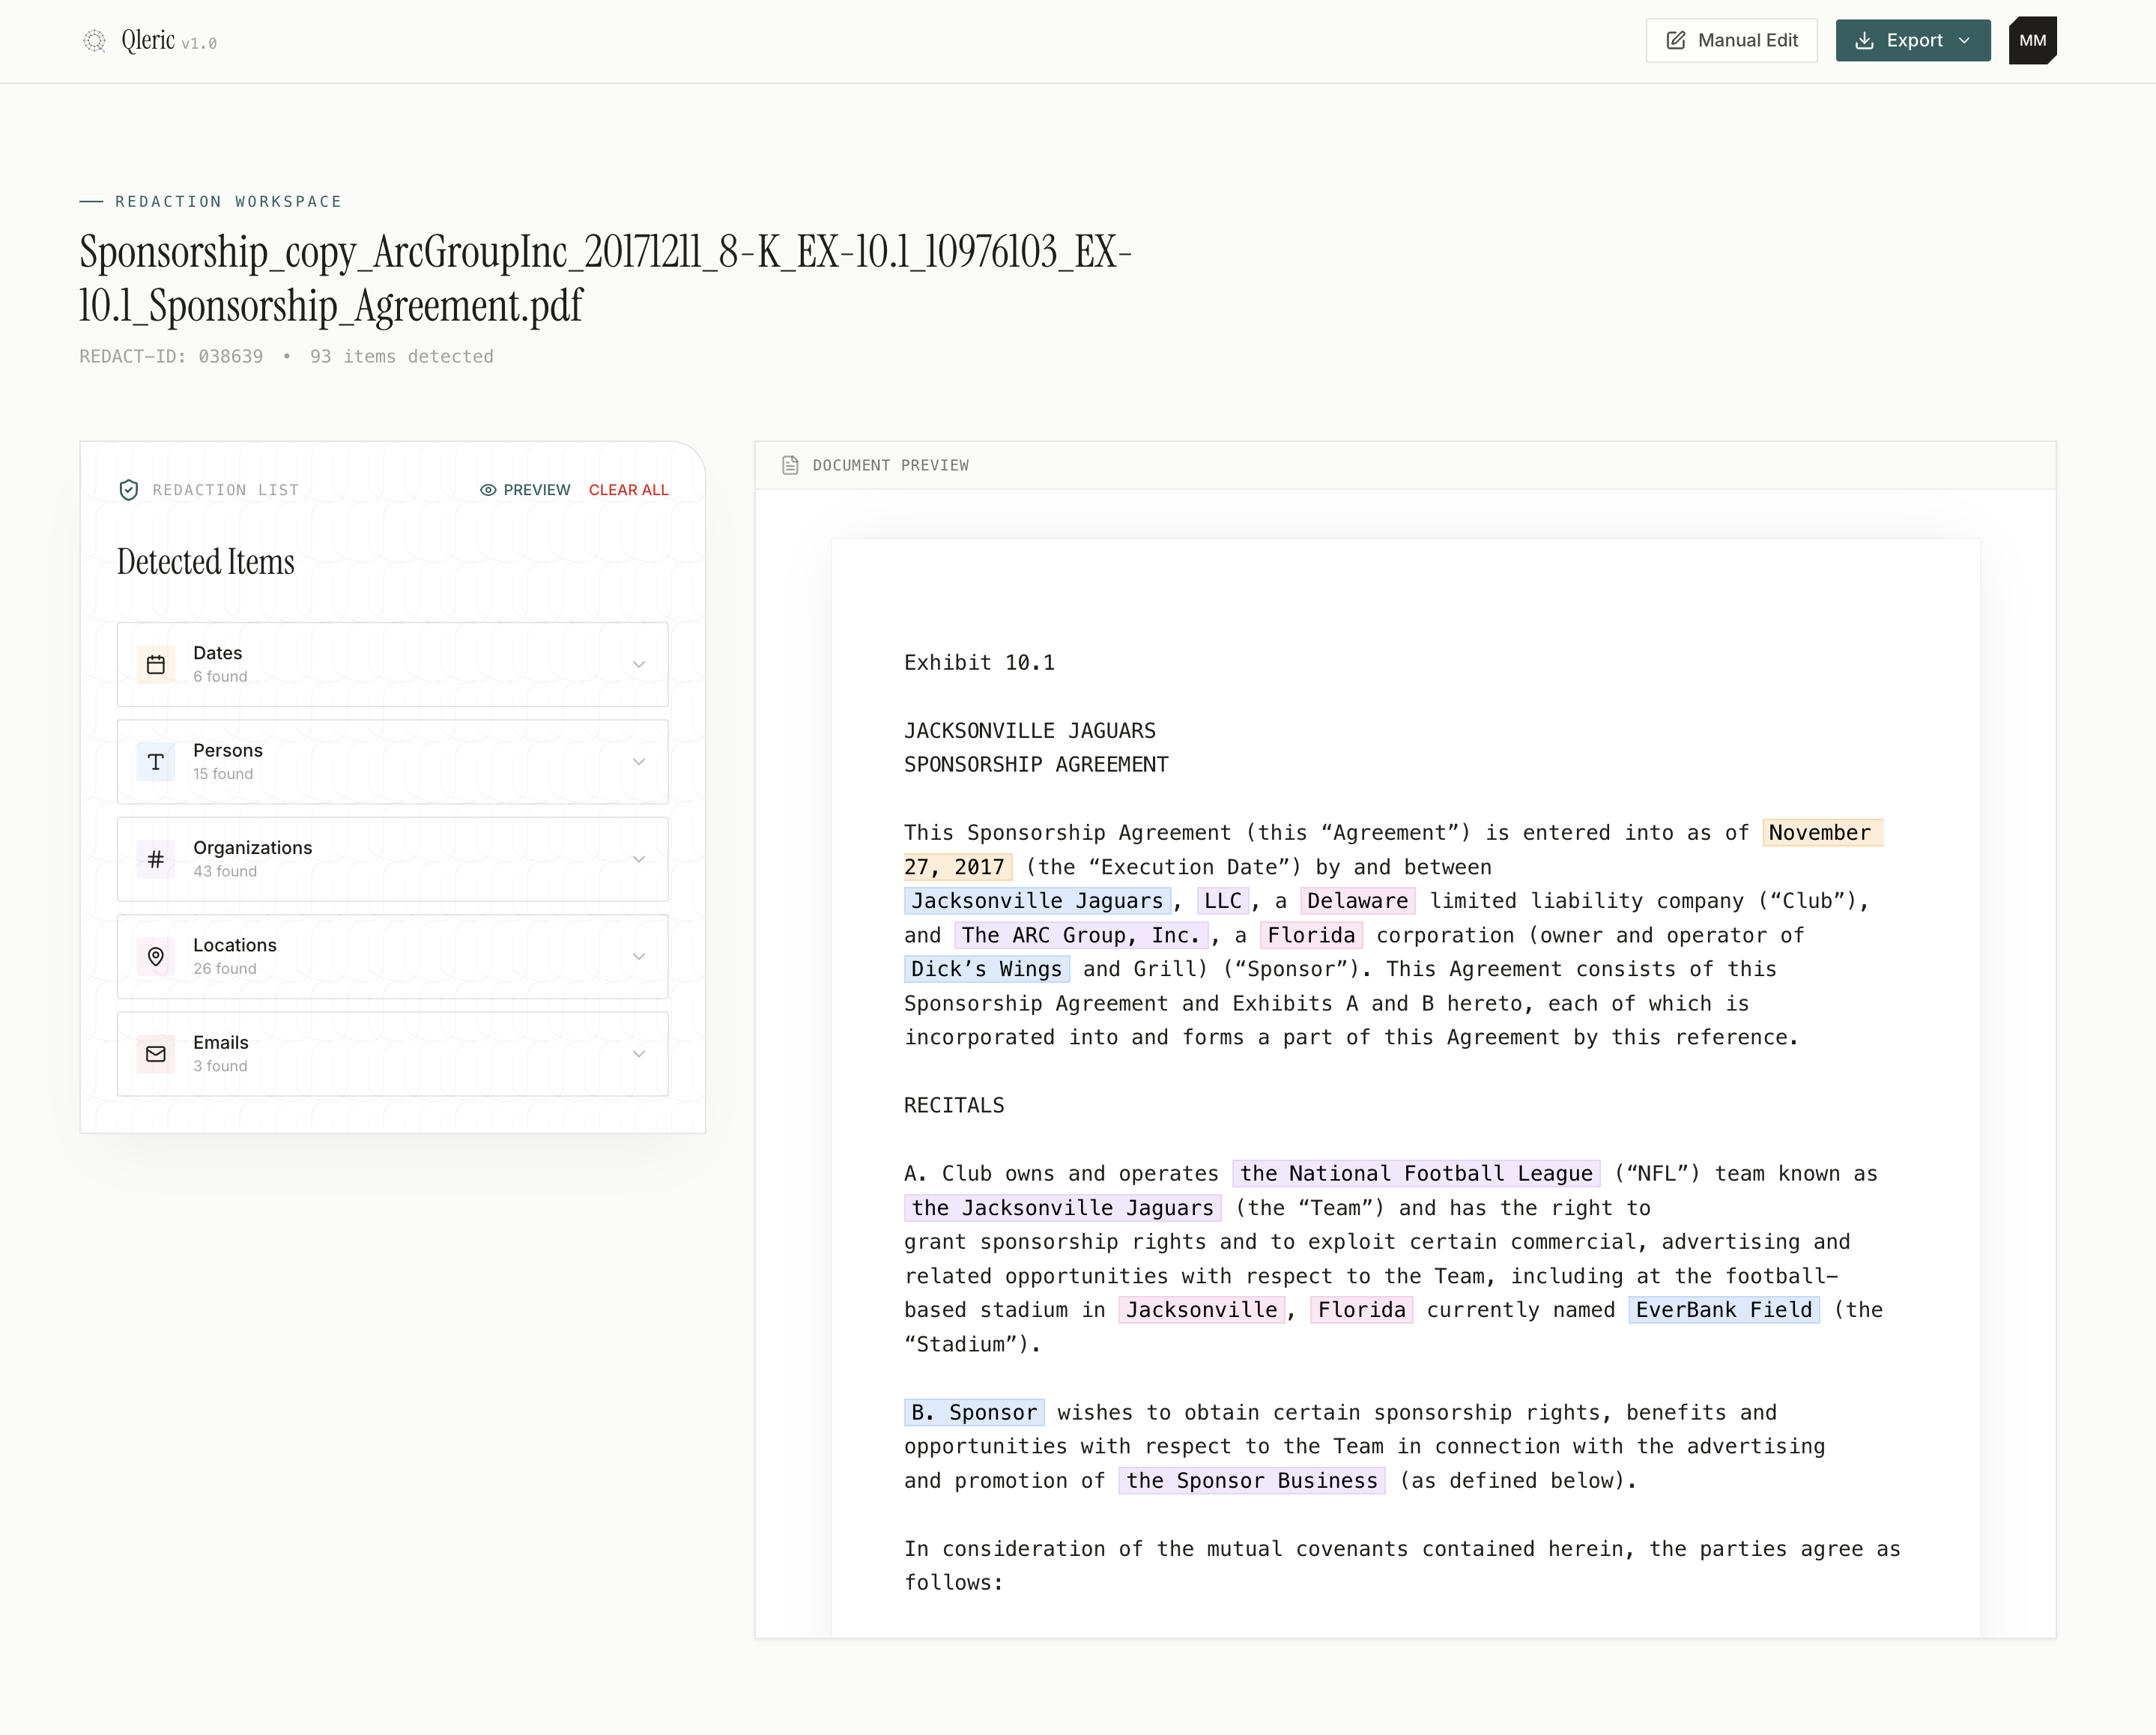This screenshot has width=2156, height=1735.
Task: Toggle the Preview eye control
Action: click(525, 490)
